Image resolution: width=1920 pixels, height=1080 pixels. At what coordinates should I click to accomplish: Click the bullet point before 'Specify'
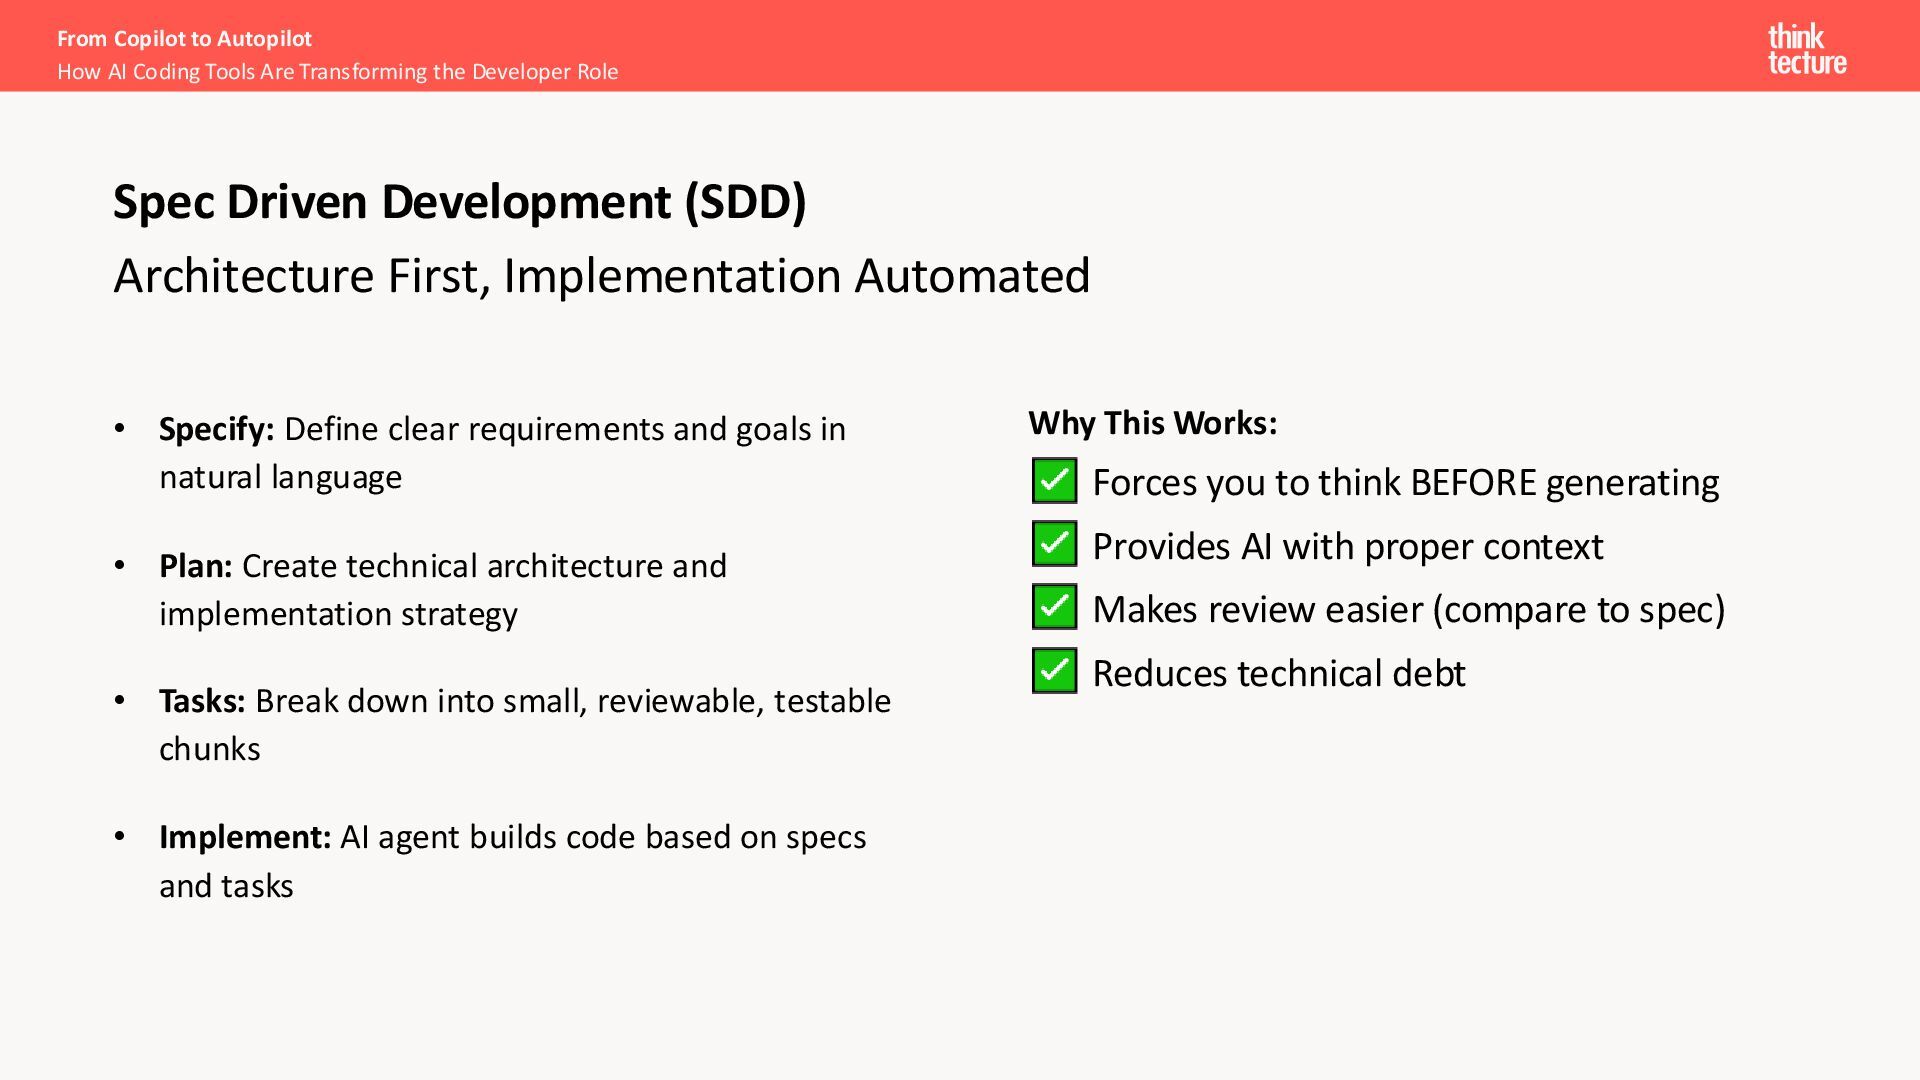pyautogui.click(x=120, y=429)
